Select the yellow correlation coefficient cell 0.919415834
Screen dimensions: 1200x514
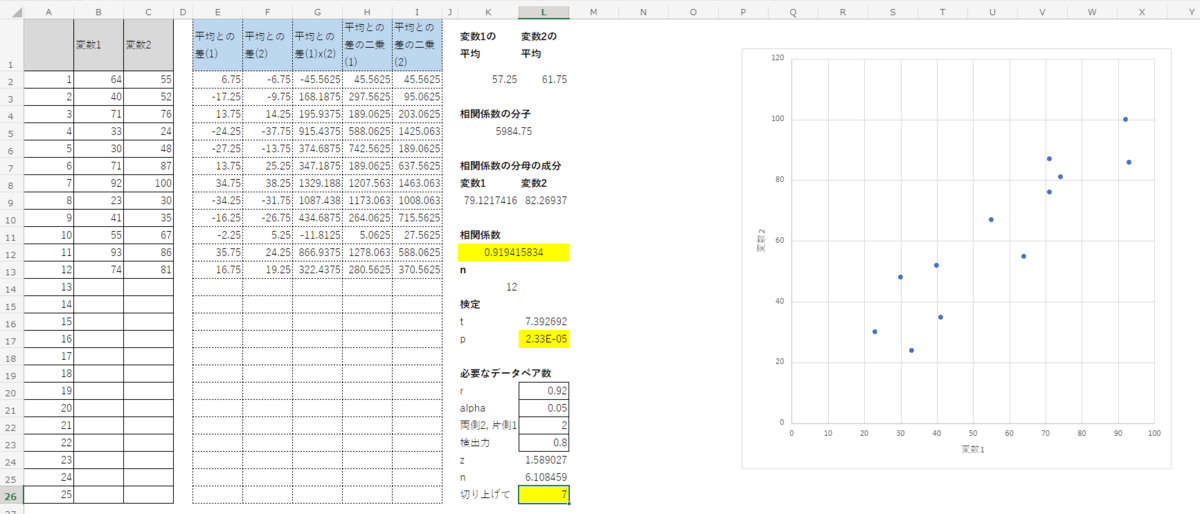[x=514, y=253]
